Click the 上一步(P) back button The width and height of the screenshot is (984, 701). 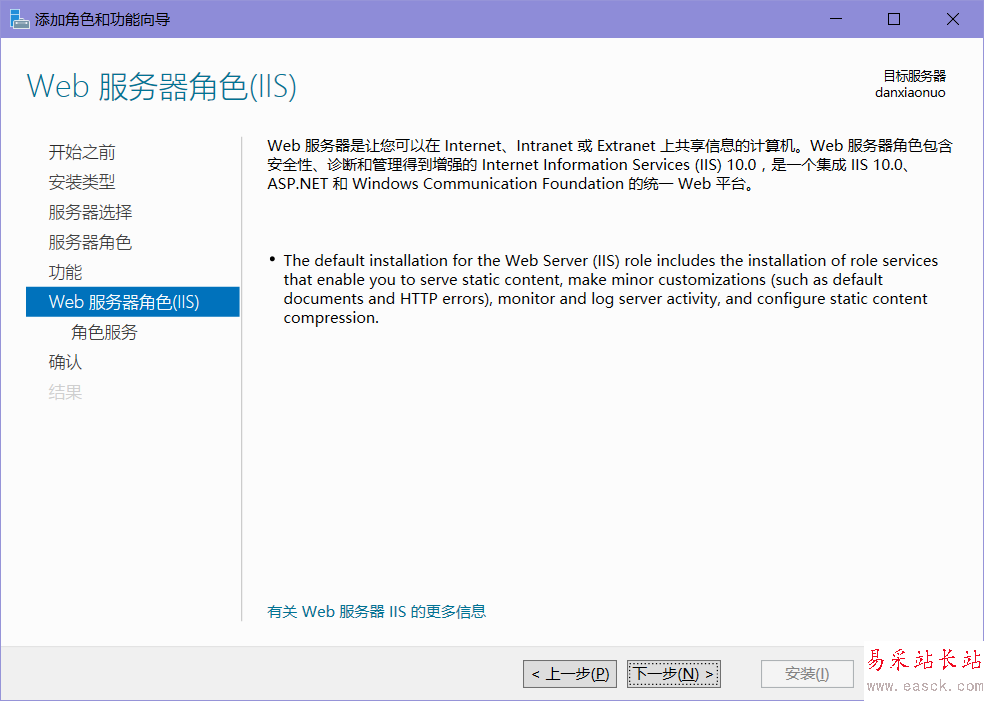pyautogui.click(x=570, y=674)
